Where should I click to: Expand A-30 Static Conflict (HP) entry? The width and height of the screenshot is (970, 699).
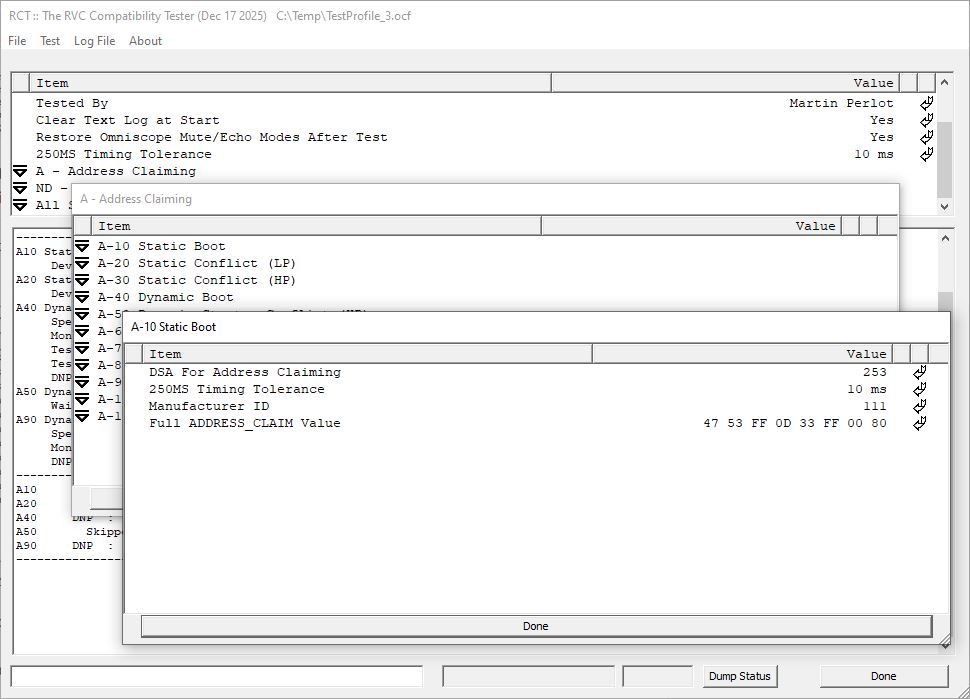(x=82, y=280)
